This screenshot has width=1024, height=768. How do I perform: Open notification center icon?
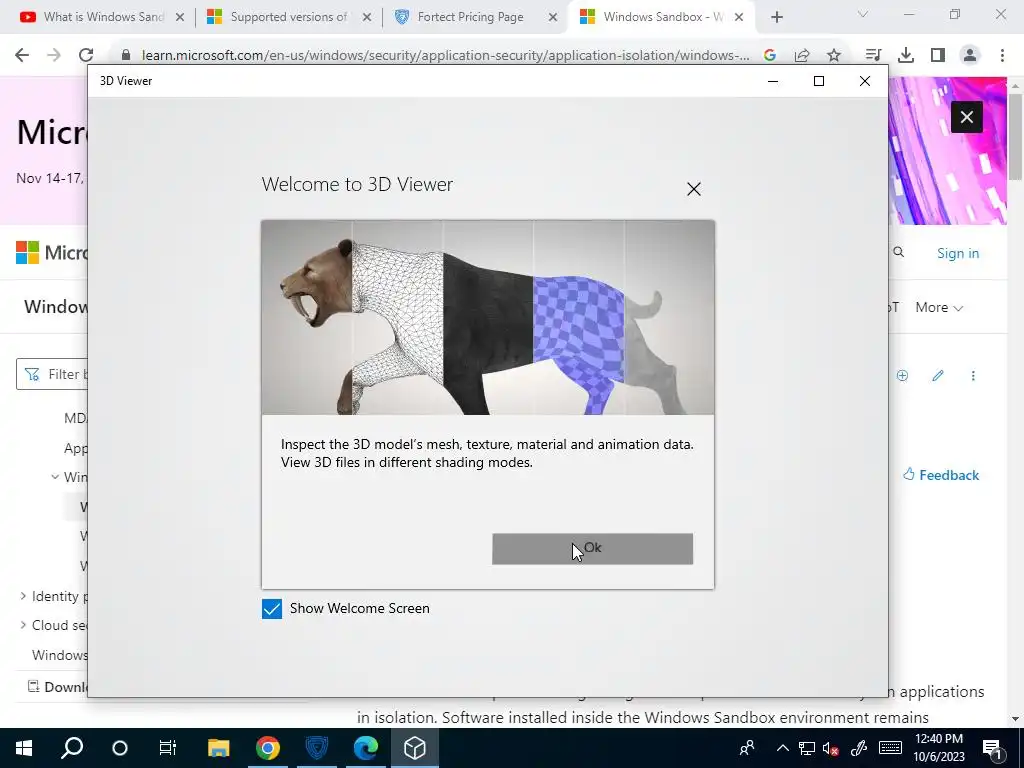click(x=993, y=748)
